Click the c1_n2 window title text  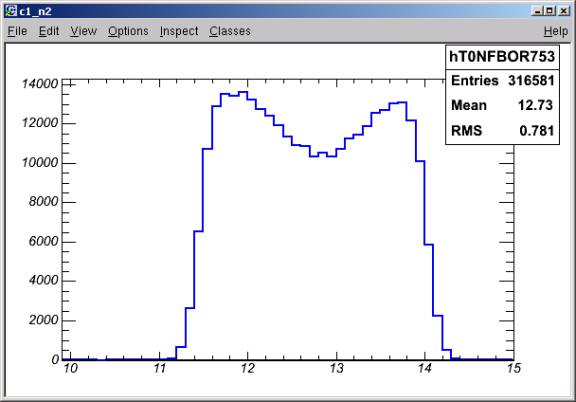coord(36,11)
